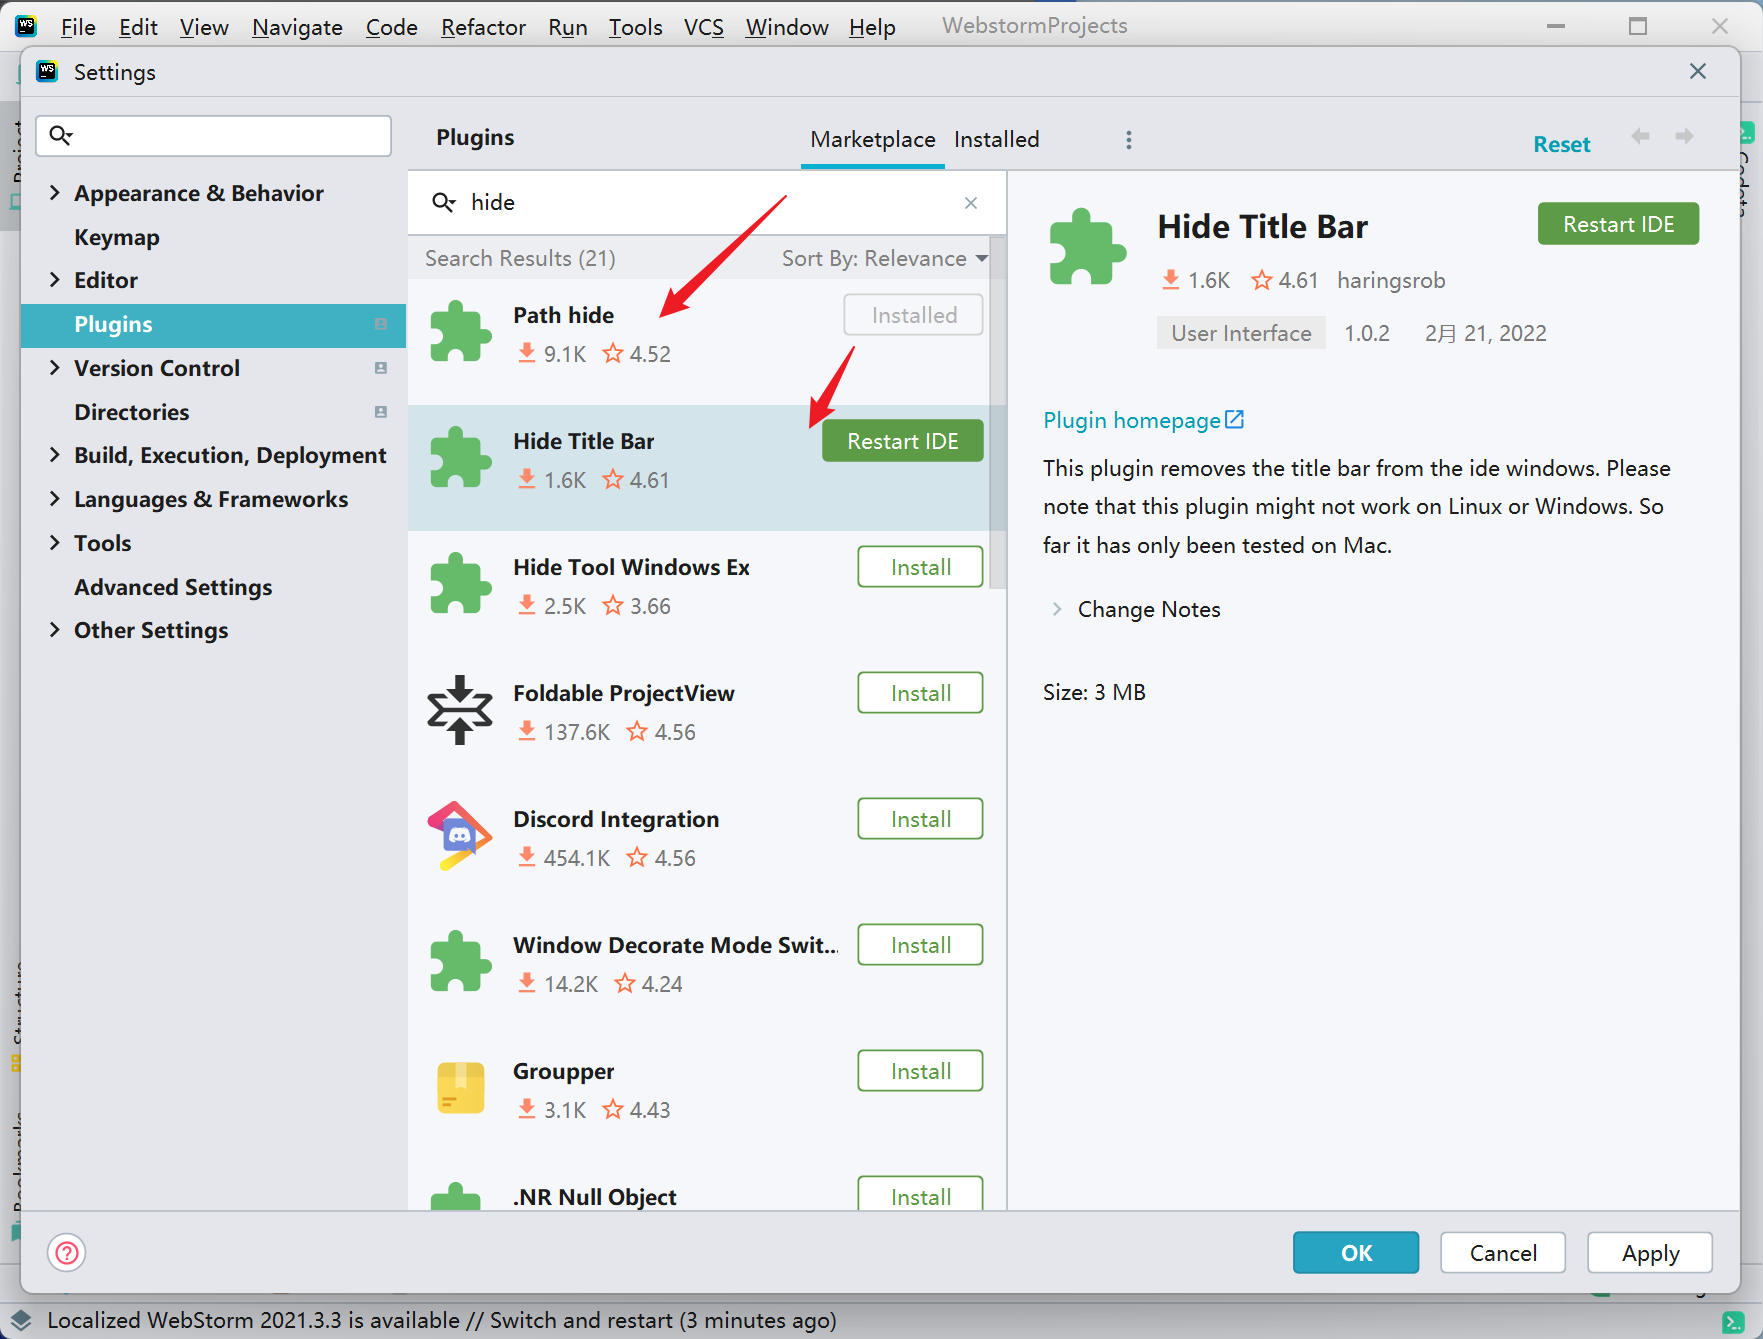Click the Foldable ProjectView plugin icon

point(460,709)
